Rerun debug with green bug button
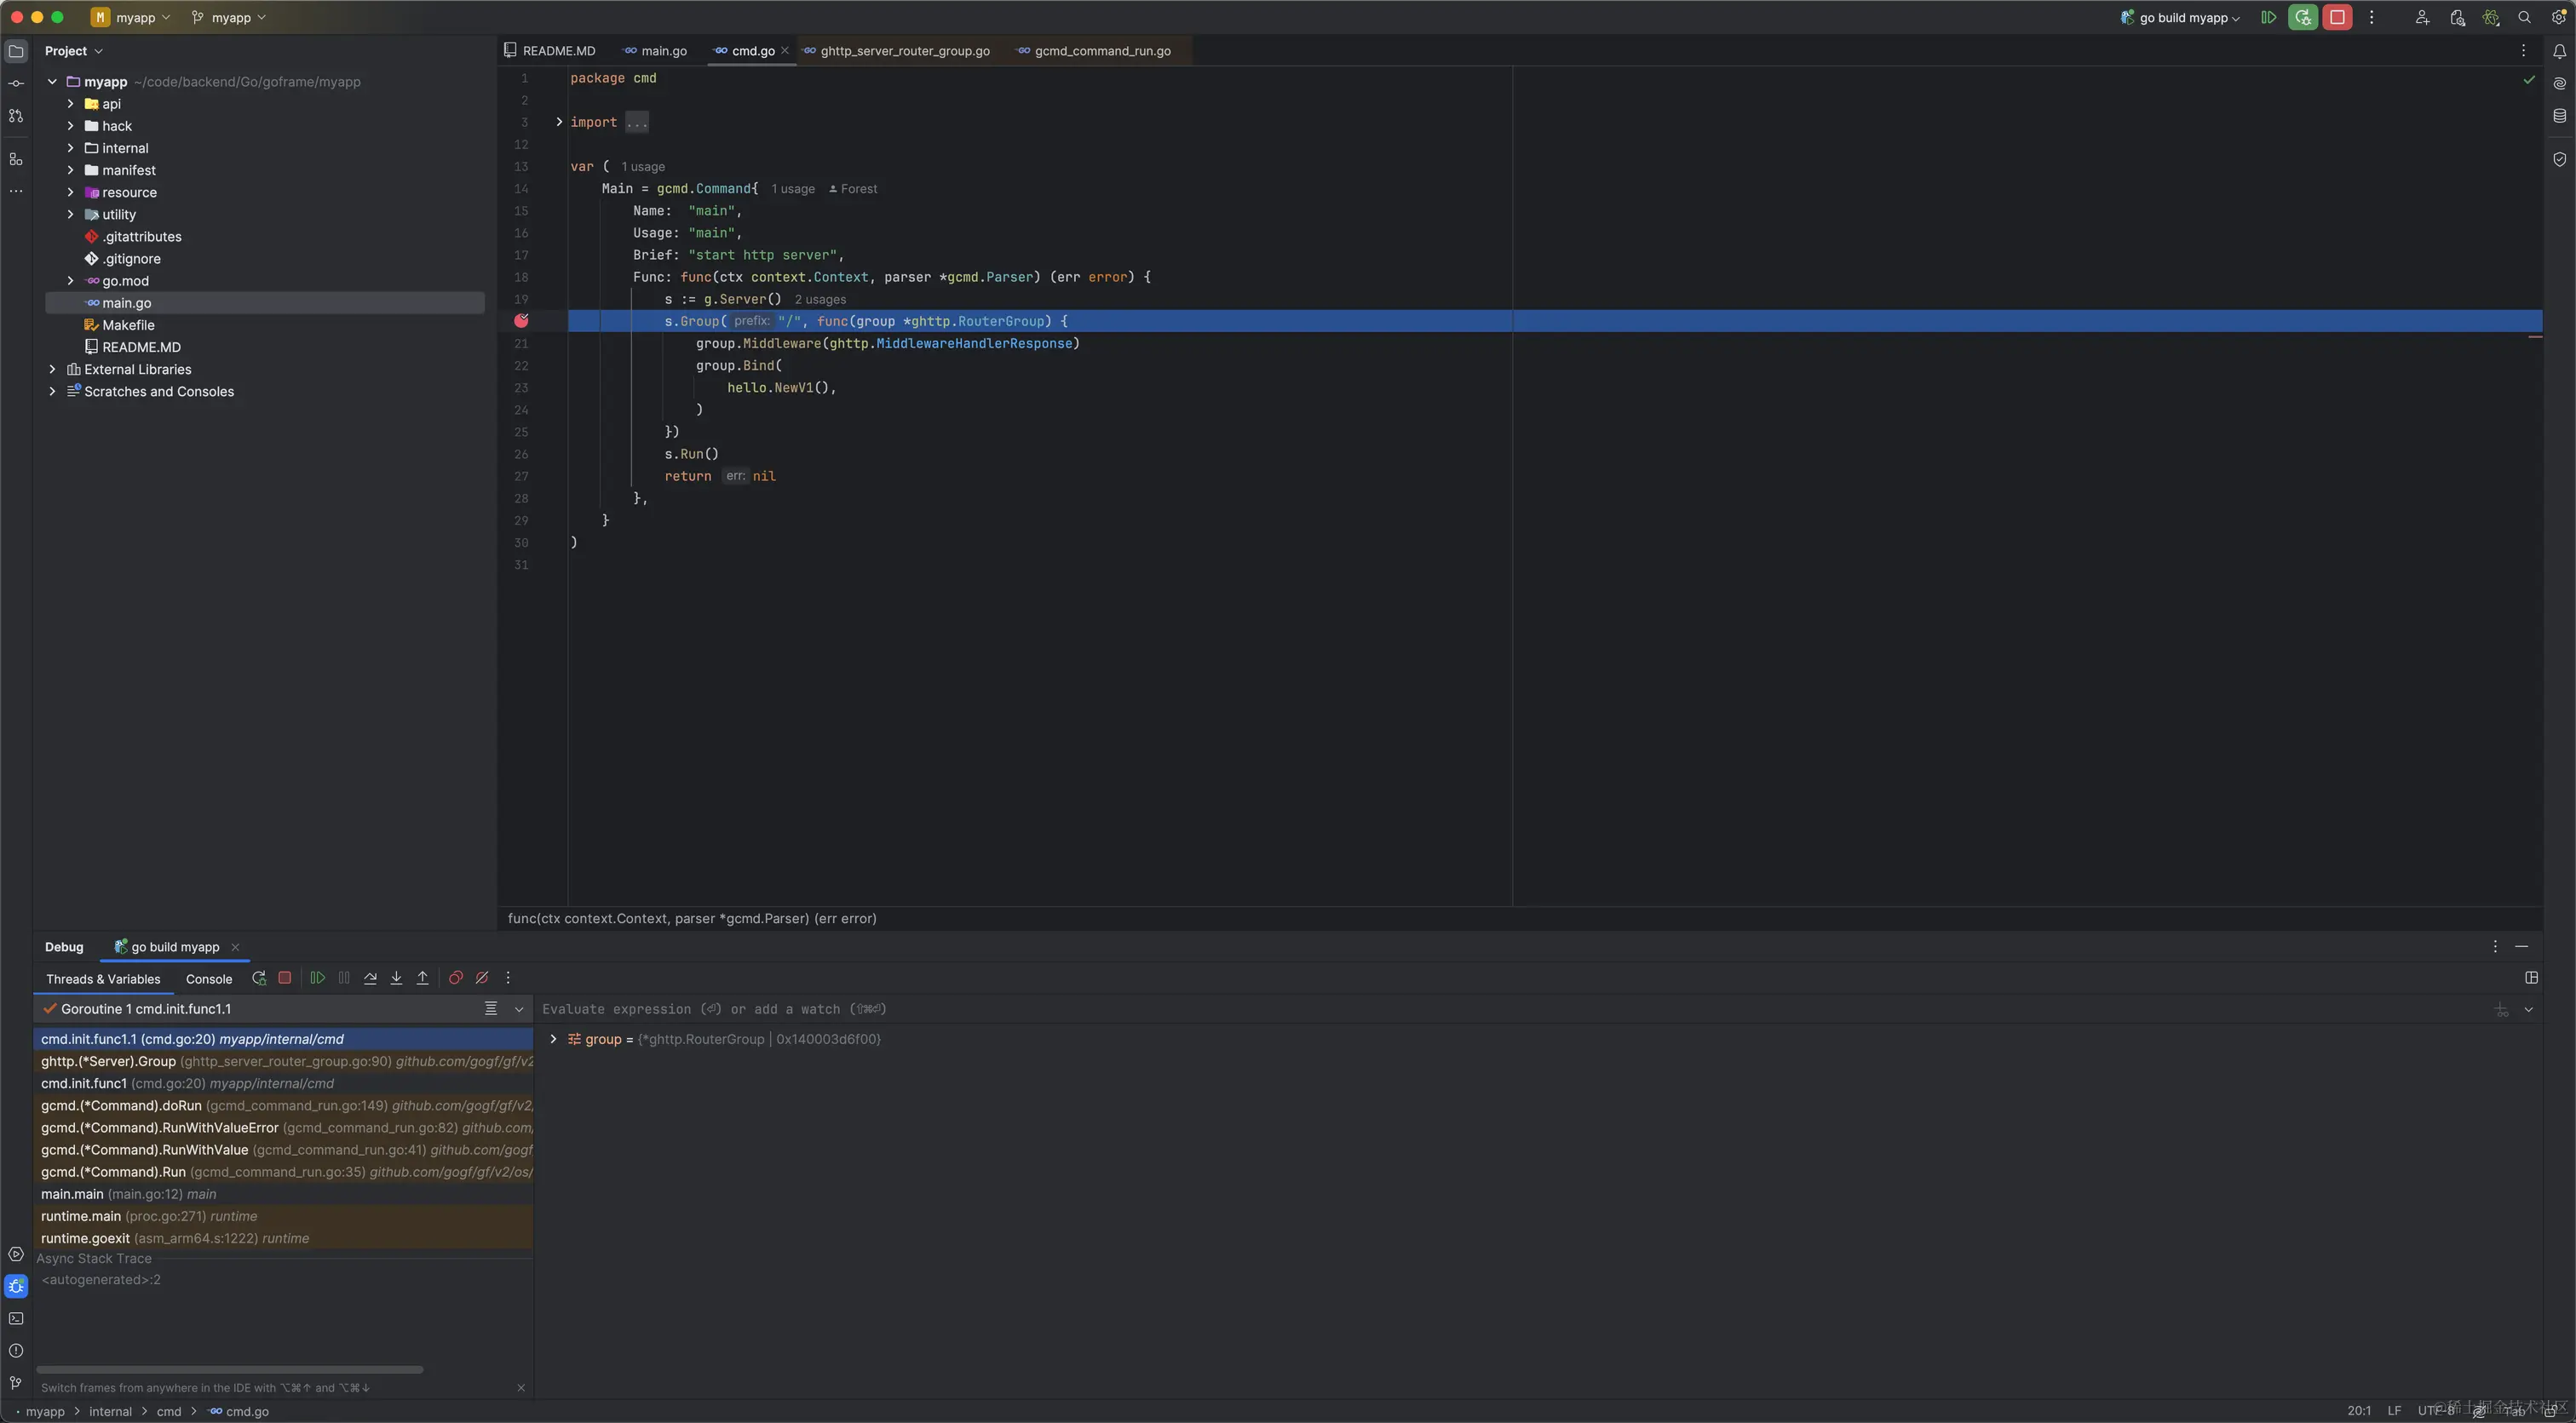2576x1423 pixels. 2302,17
